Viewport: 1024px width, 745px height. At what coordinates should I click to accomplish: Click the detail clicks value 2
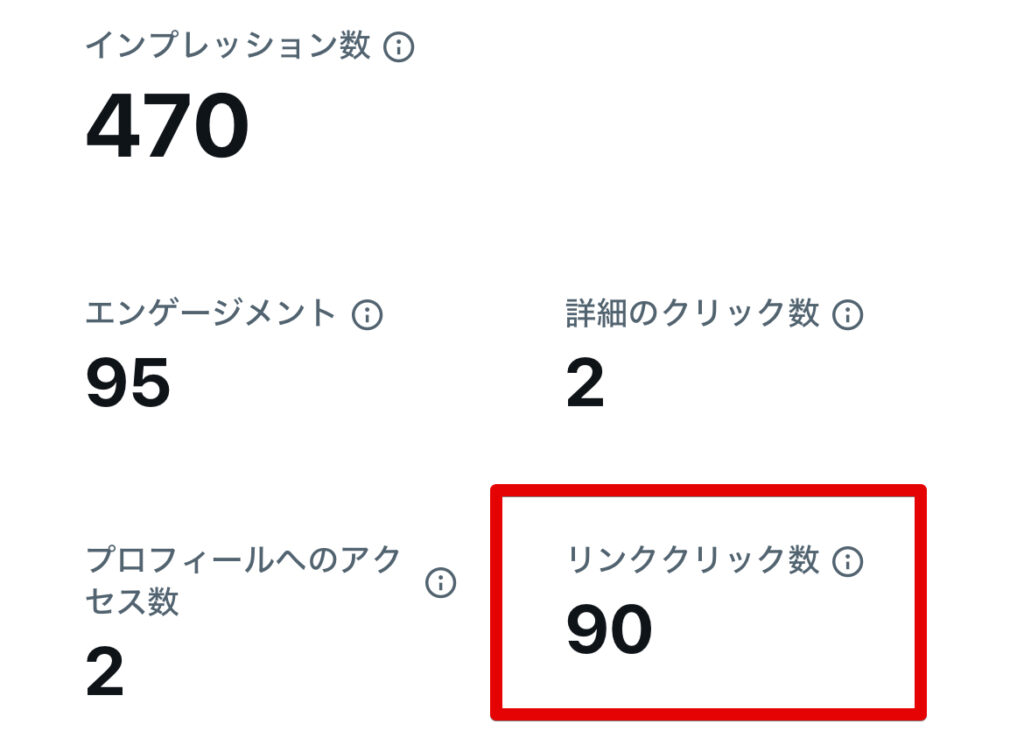[x=585, y=384]
